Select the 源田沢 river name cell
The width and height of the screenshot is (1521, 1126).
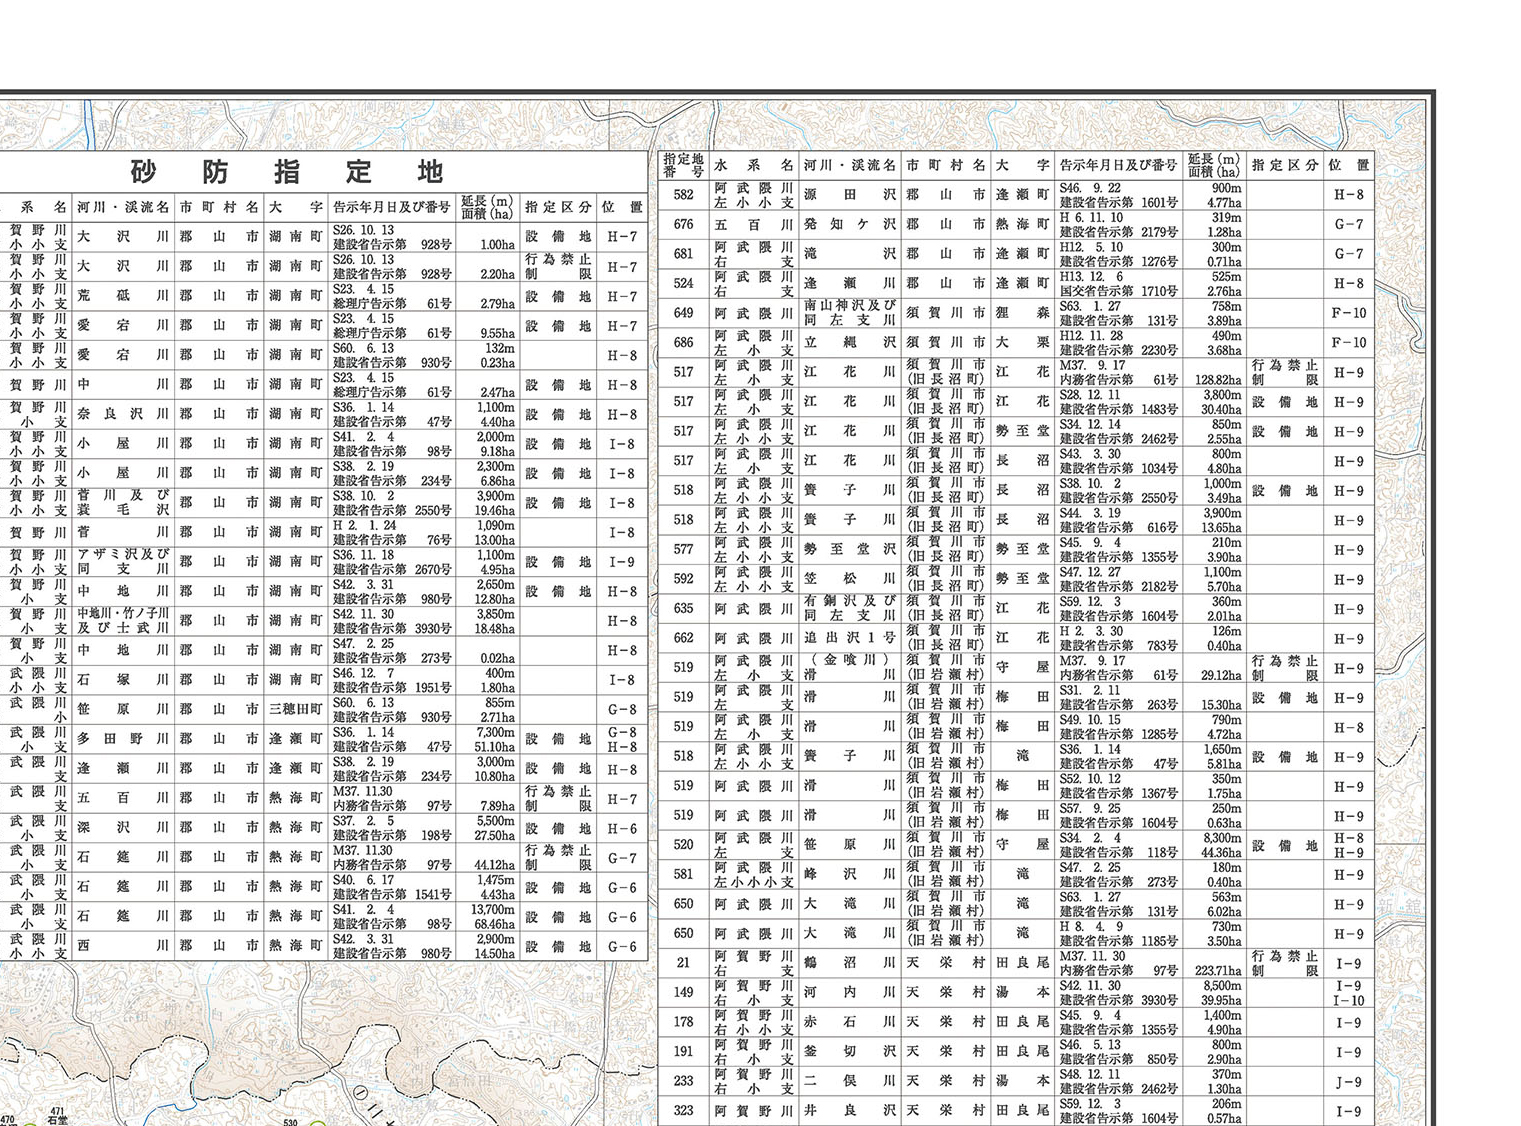849,195
